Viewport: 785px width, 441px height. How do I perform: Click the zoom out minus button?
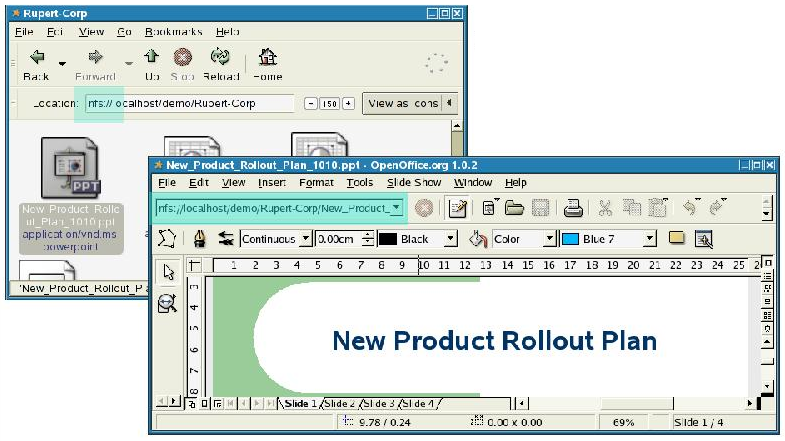pyautogui.click(x=311, y=104)
